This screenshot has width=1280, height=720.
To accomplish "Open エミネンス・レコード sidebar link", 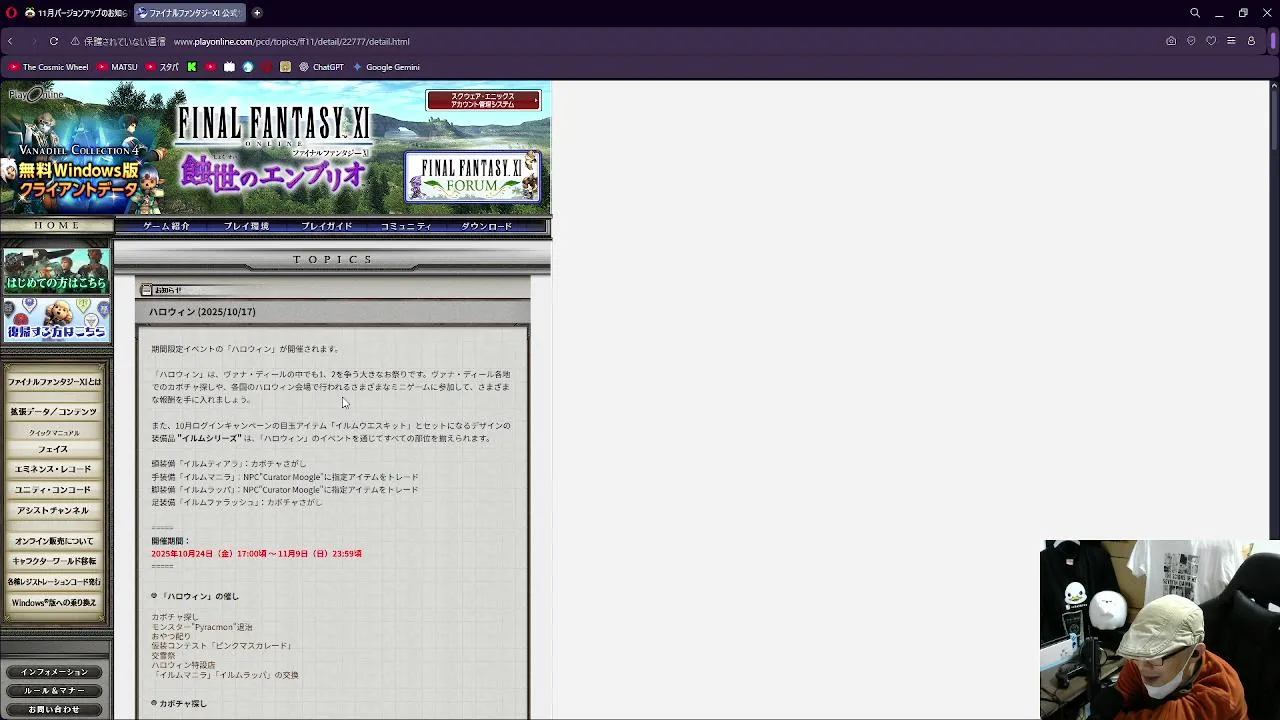I will coord(53,469).
